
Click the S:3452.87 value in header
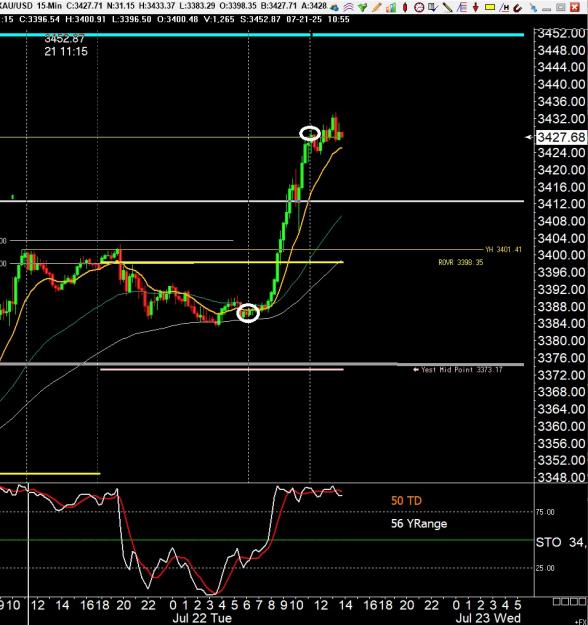click(260, 19)
